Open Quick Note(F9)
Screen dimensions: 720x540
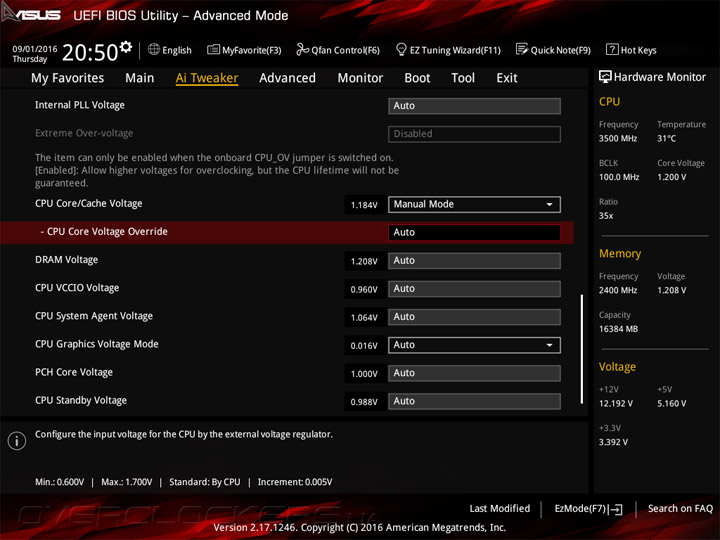tap(553, 50)
